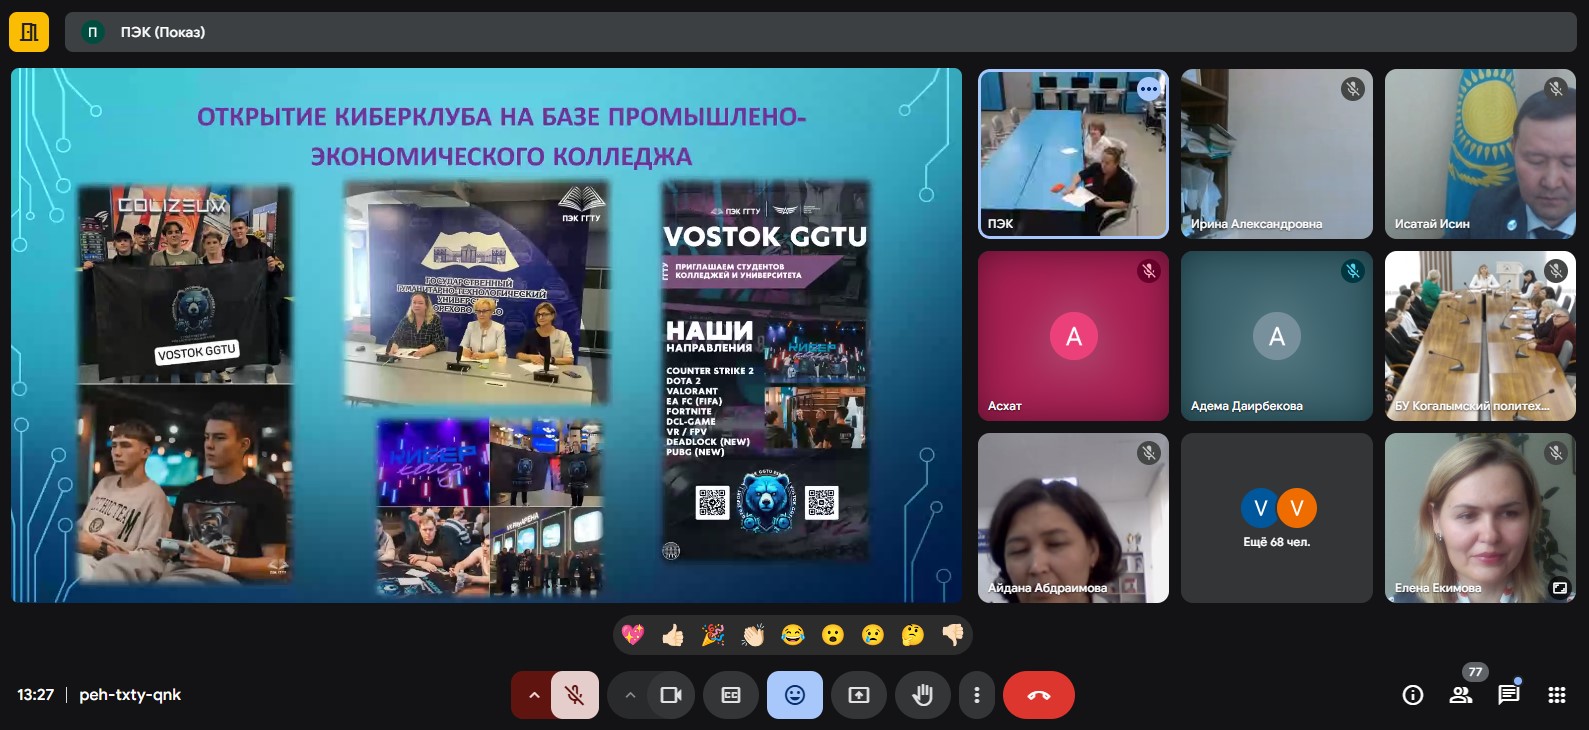Start presenting your screen
1589x730 pixels.
(x=859, y=695)
